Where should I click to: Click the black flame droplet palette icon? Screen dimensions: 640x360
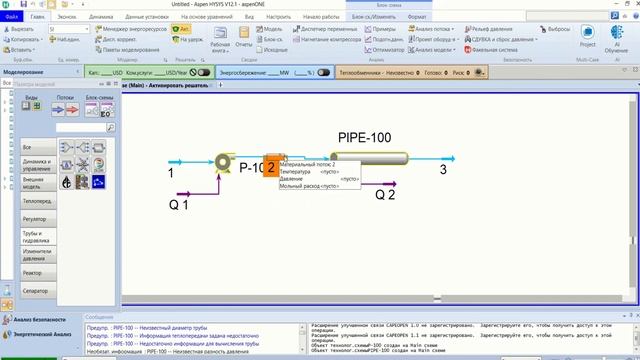coord(66,182)
